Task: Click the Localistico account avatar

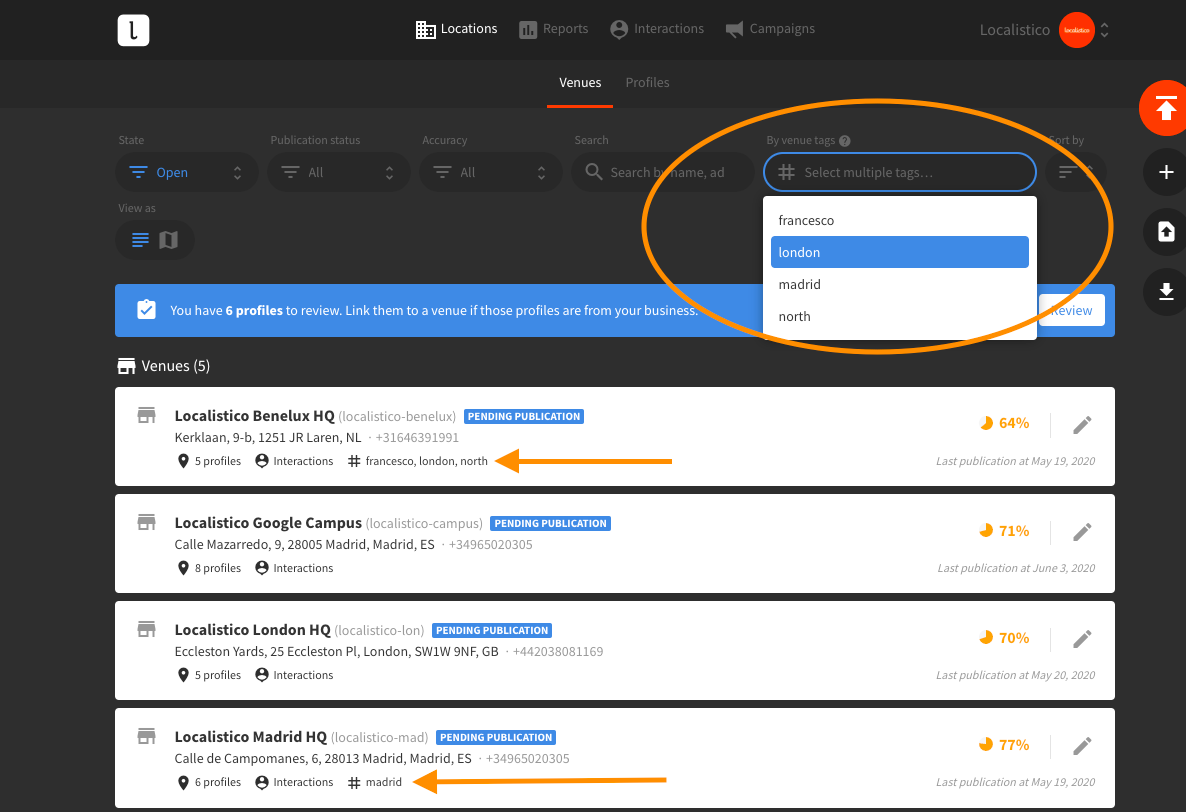Action: (1076, 30)
